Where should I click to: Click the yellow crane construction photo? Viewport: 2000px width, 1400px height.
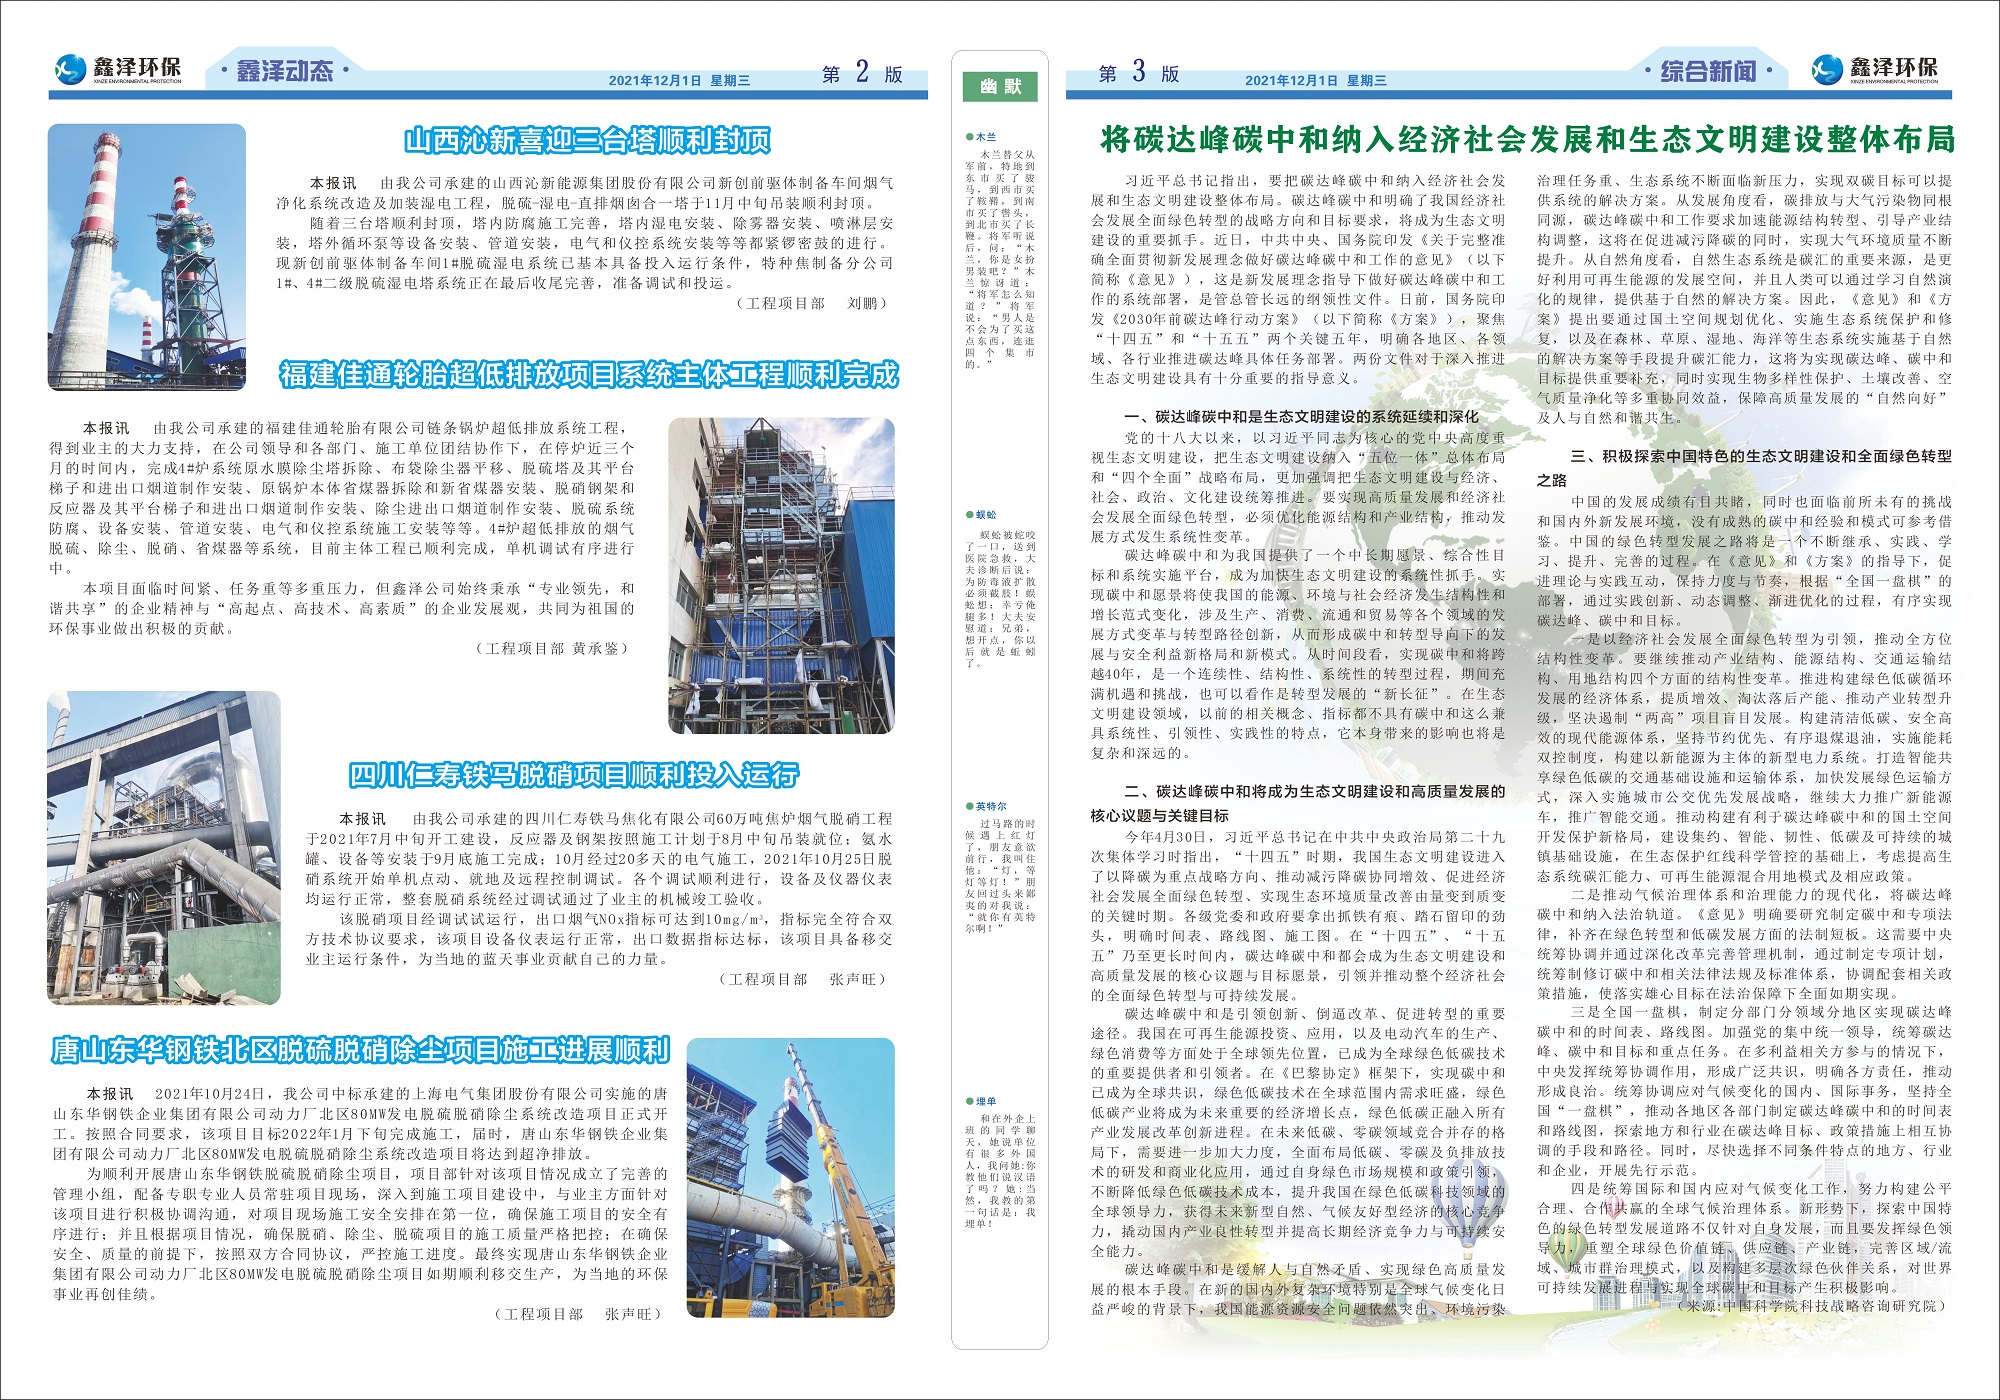[790, 1177]
